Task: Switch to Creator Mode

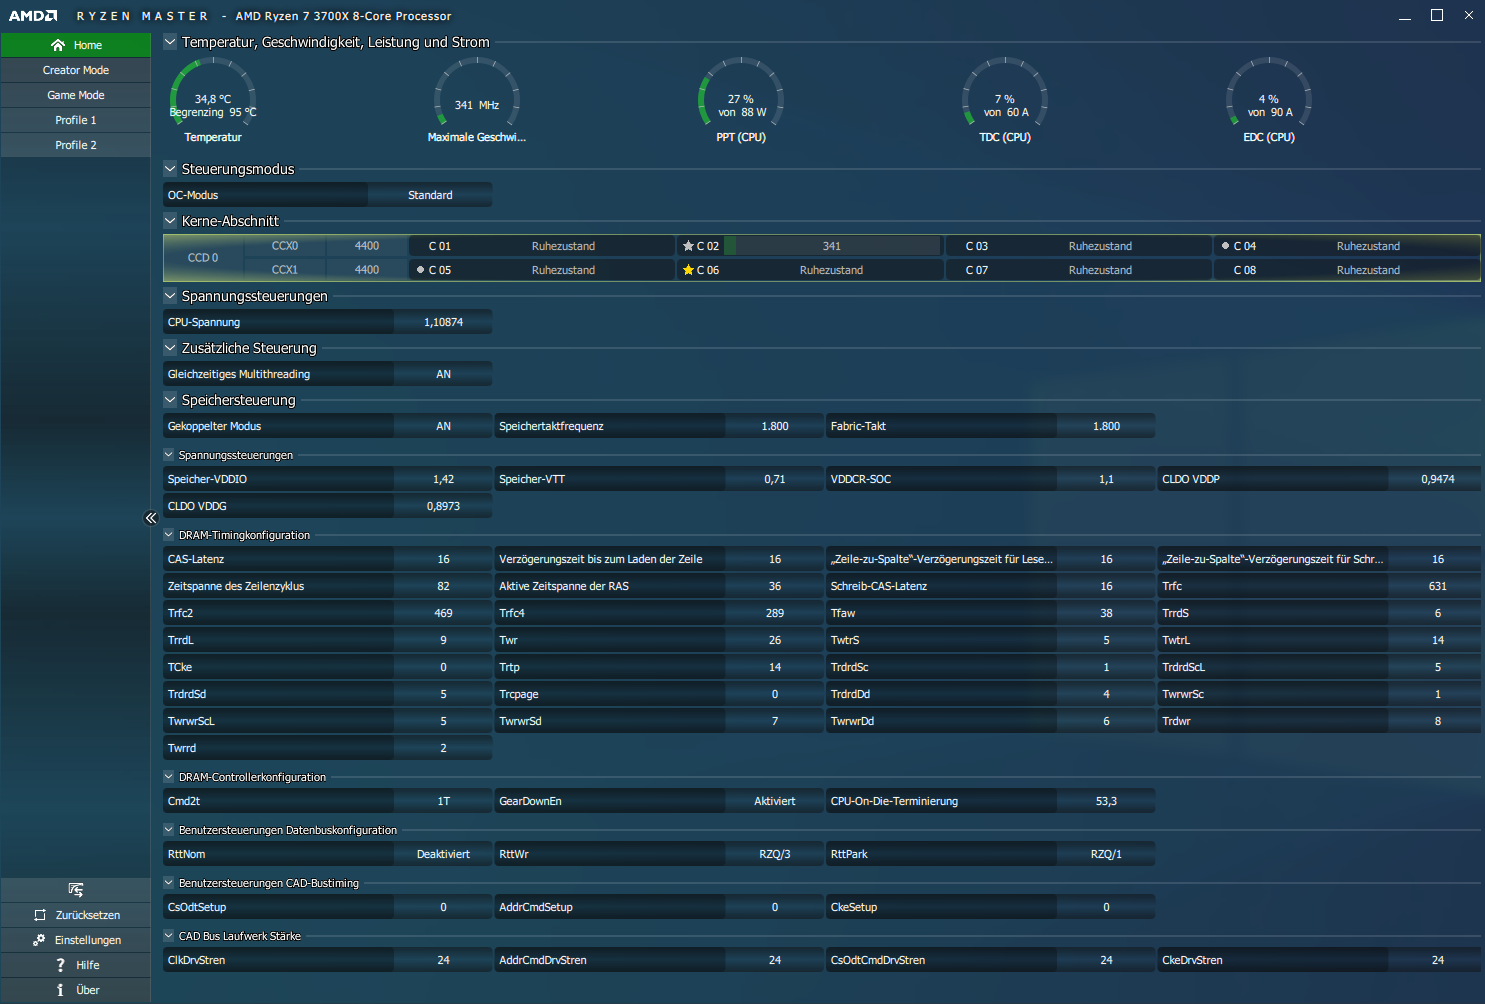Action: click(x=76, y=70)
